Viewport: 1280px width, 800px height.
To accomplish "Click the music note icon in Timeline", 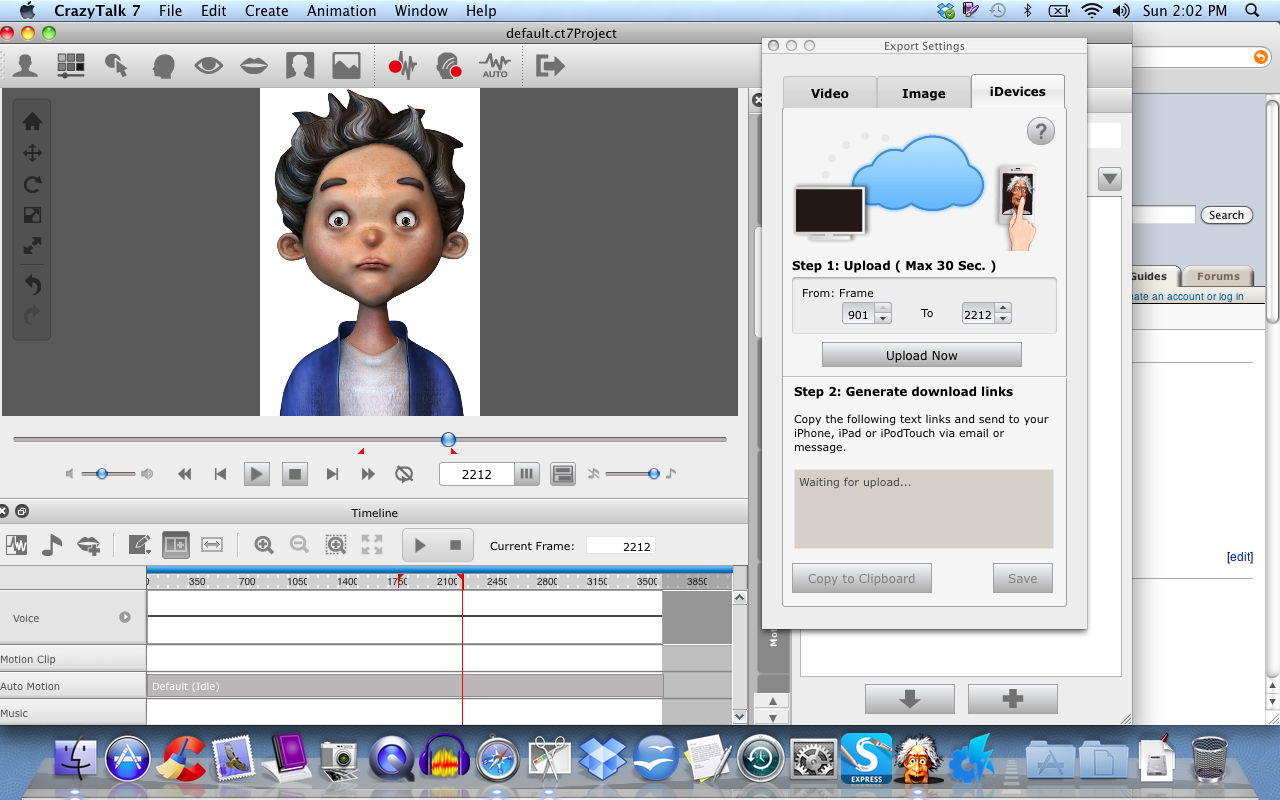I will pos(52,545).
